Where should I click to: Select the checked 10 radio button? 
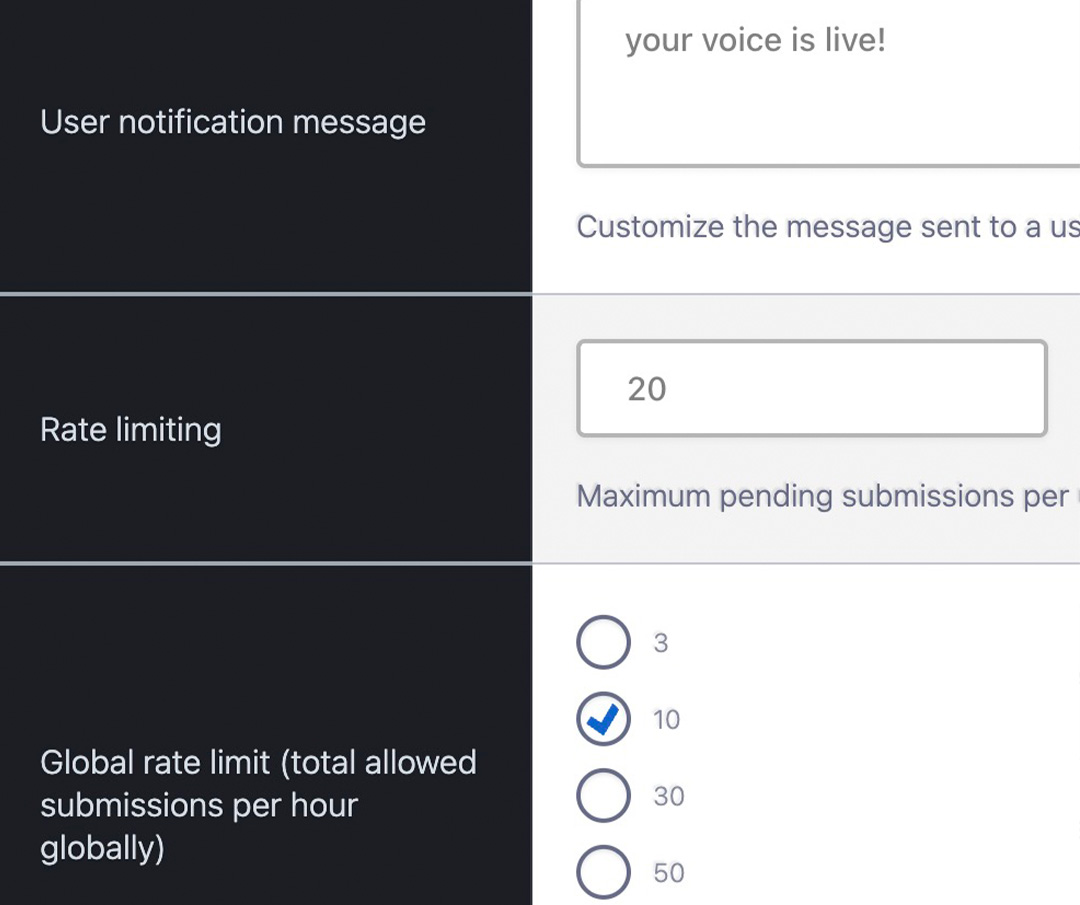click(603, 720)
